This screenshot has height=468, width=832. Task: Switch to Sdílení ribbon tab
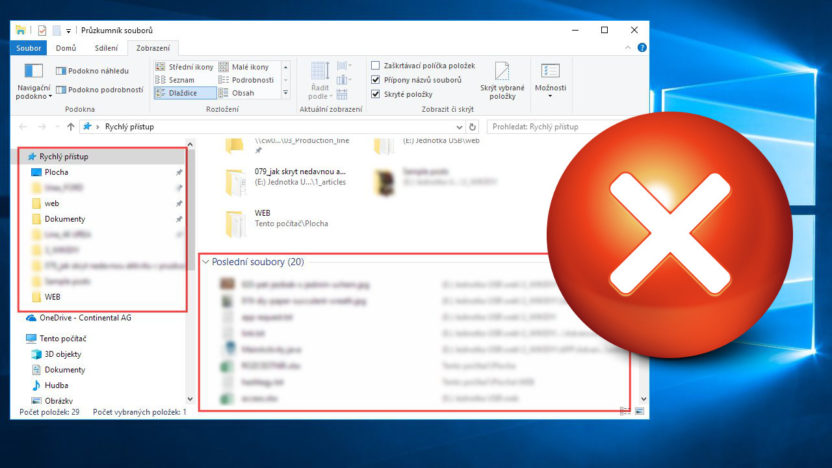(106, 48)
